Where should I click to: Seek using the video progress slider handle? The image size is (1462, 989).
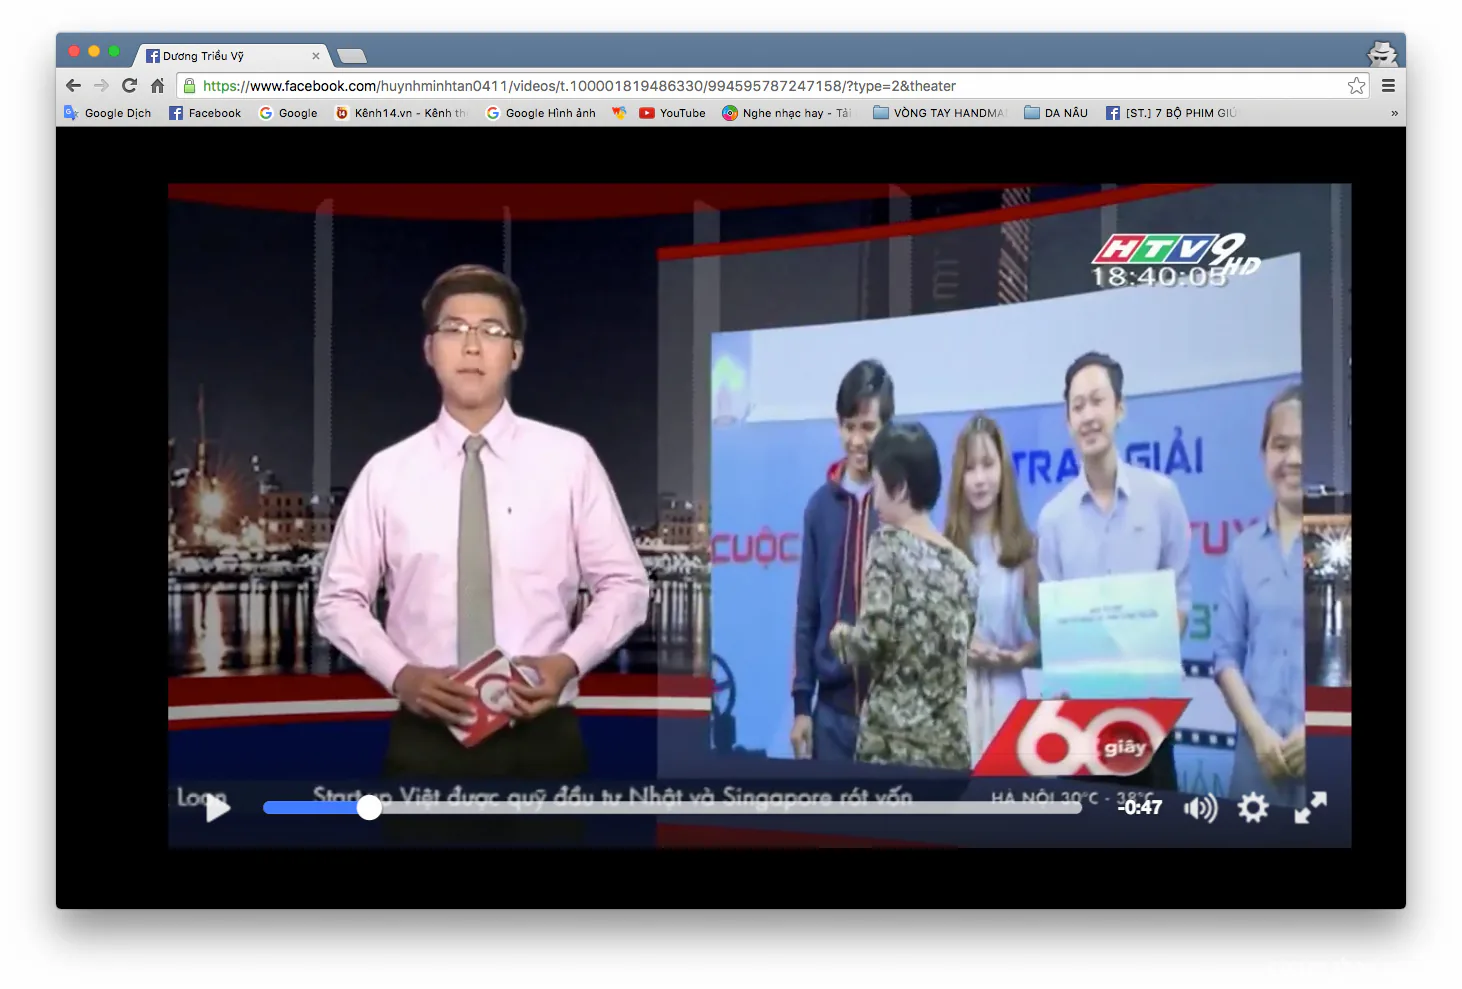coord(369,807)
